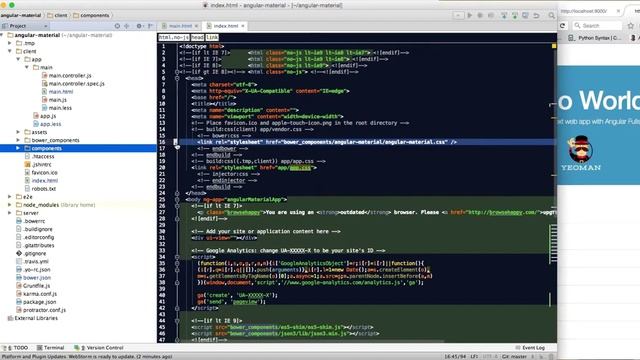Click client in navigation breadcrumb

click(x=58, y=15)
